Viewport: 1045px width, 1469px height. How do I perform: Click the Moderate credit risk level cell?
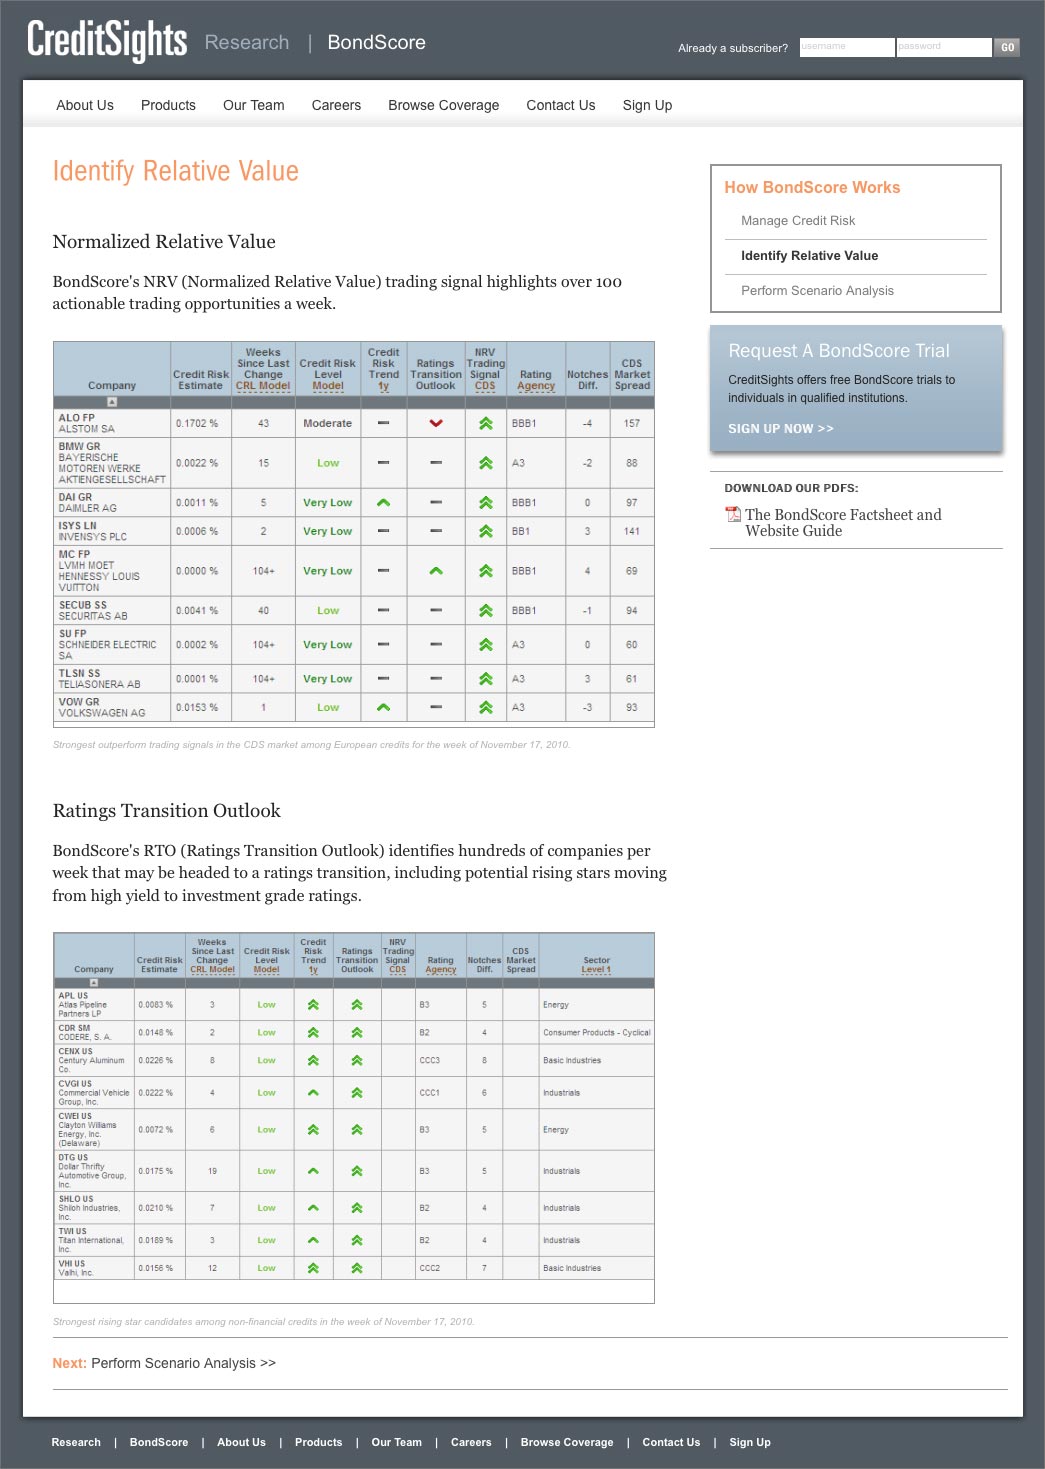point(328,423)
